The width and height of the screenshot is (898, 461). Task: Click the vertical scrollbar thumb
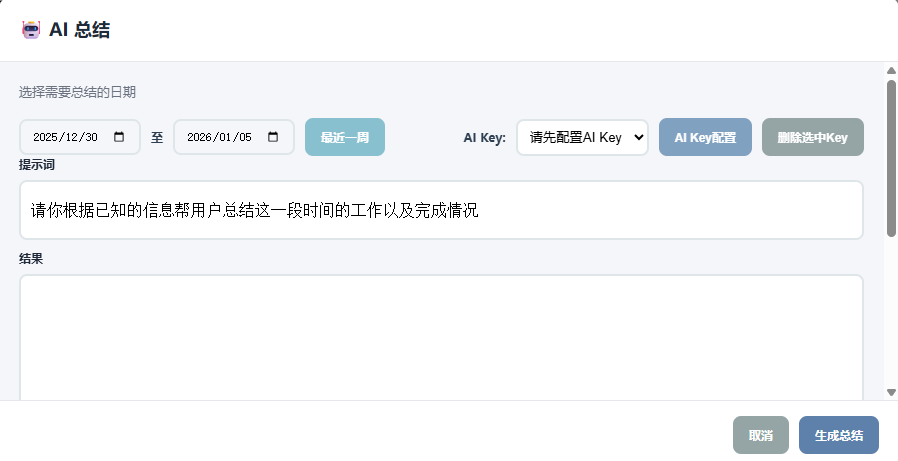pyautogui.click(x=891, y=158)
